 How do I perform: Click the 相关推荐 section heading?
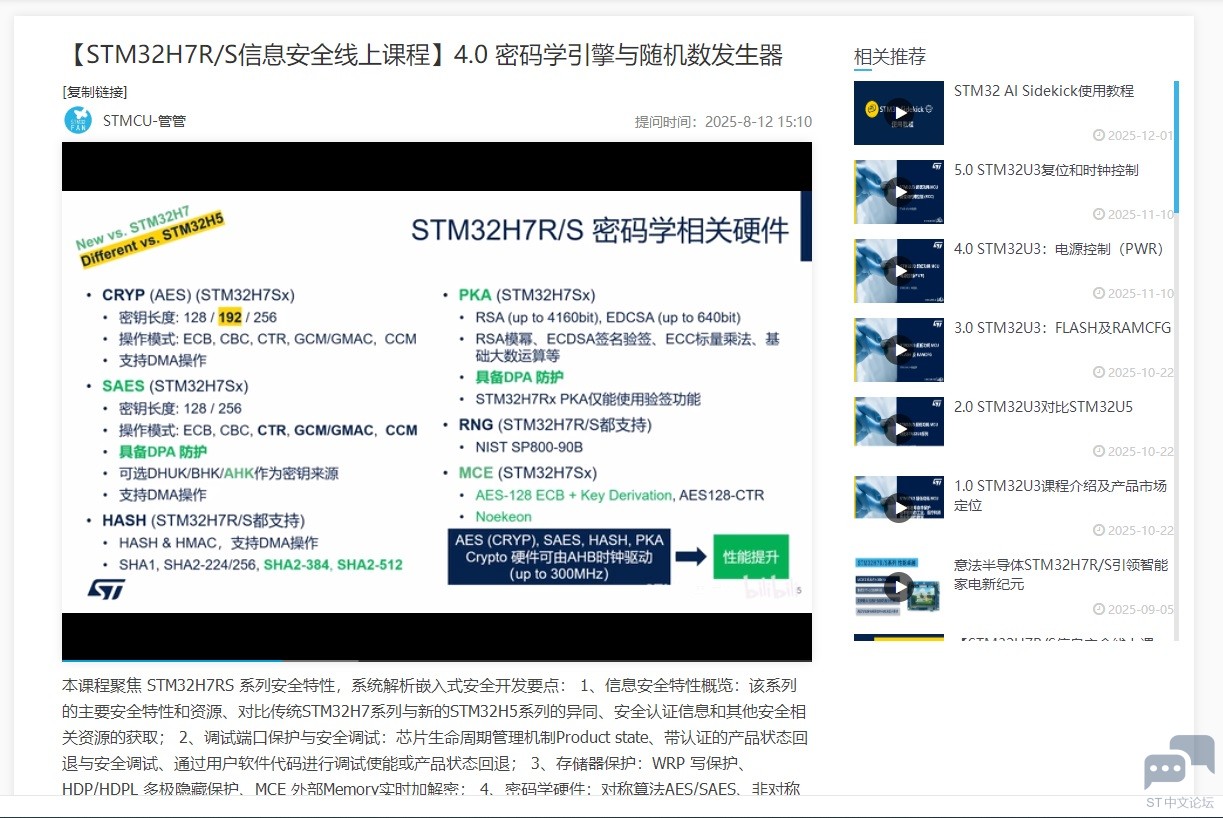click(890, 56)
